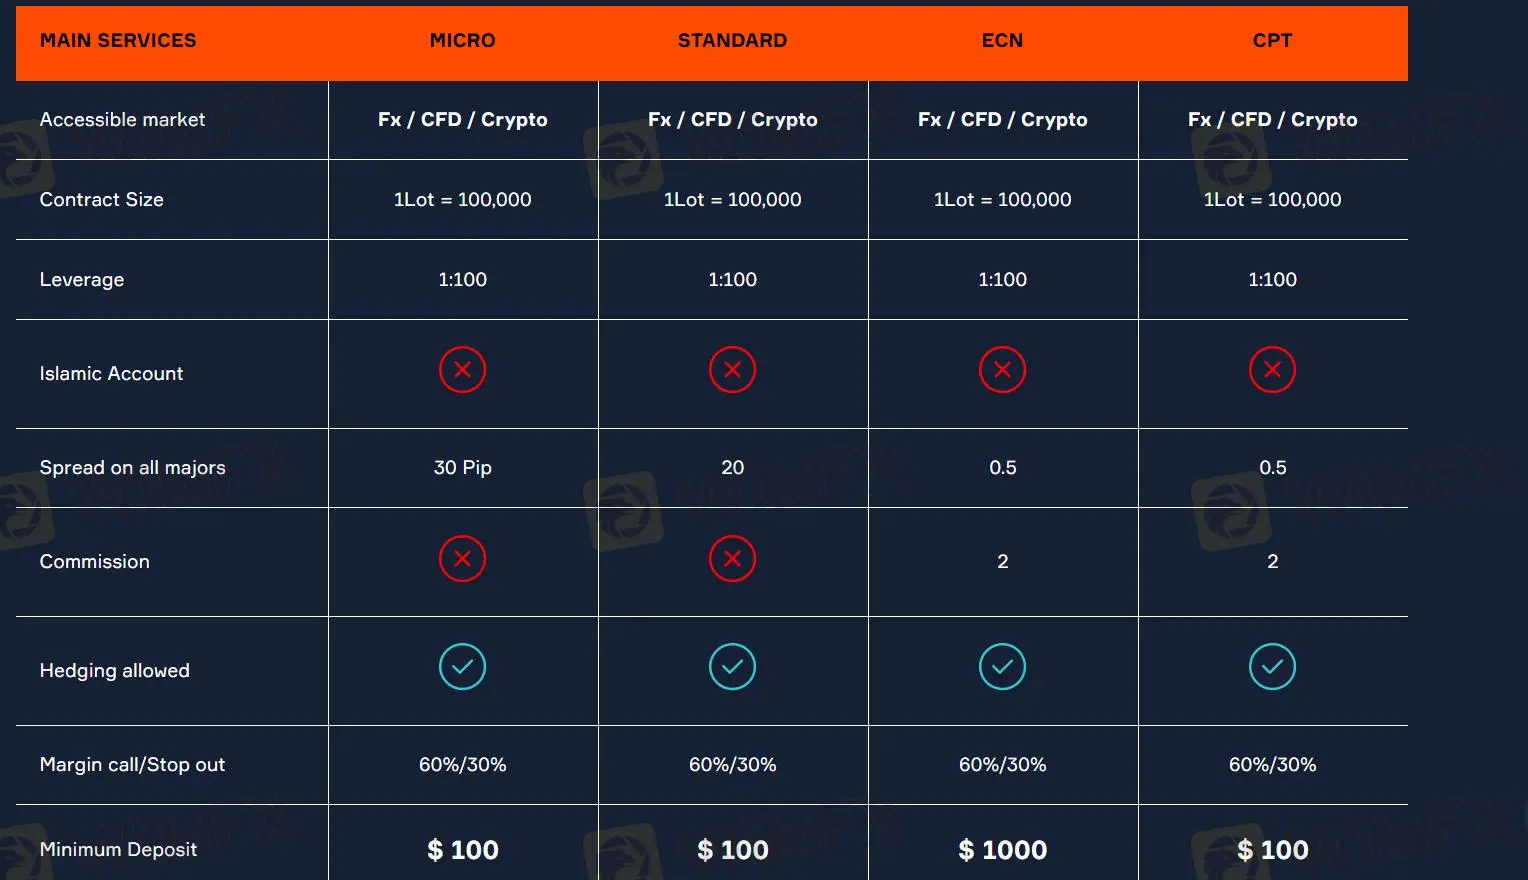This screenshot has height=880, width=1528.
Task: Click the 30 Pip spread value
Action: pyautogui.click(x=462, y=468)
